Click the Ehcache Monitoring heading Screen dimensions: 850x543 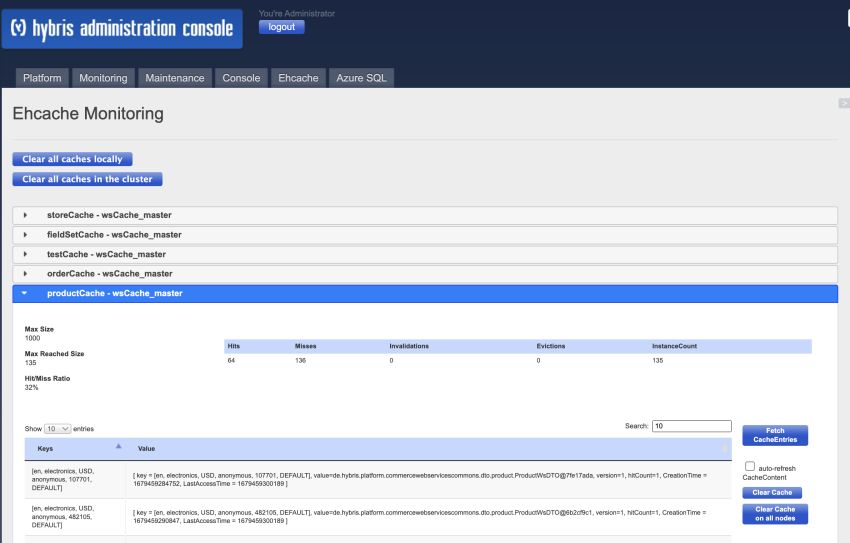click(88, 114)
